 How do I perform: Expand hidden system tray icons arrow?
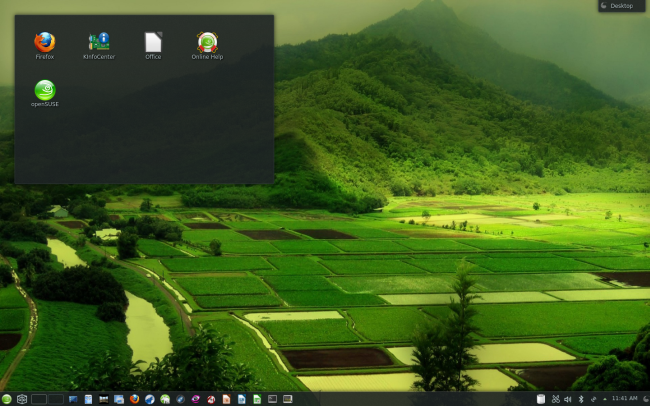pyautogui.click(x=604, y=399)
